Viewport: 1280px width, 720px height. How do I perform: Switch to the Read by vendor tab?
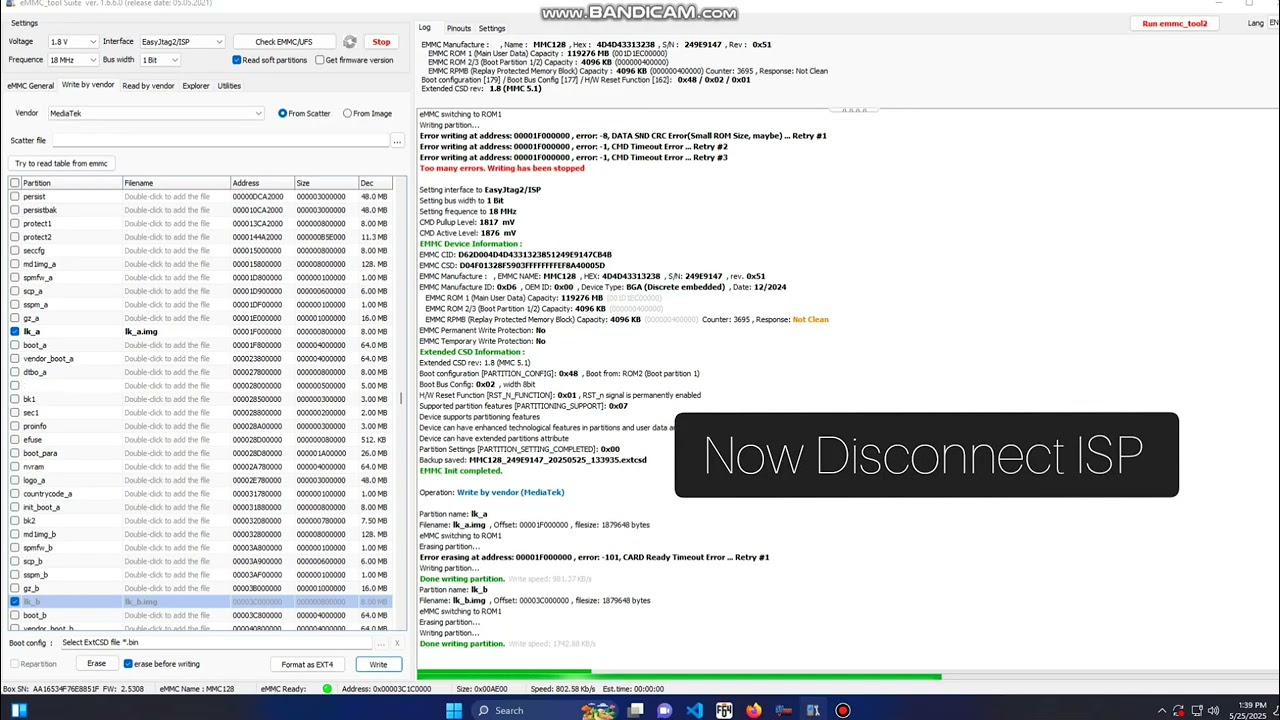(x=148, y=86)
